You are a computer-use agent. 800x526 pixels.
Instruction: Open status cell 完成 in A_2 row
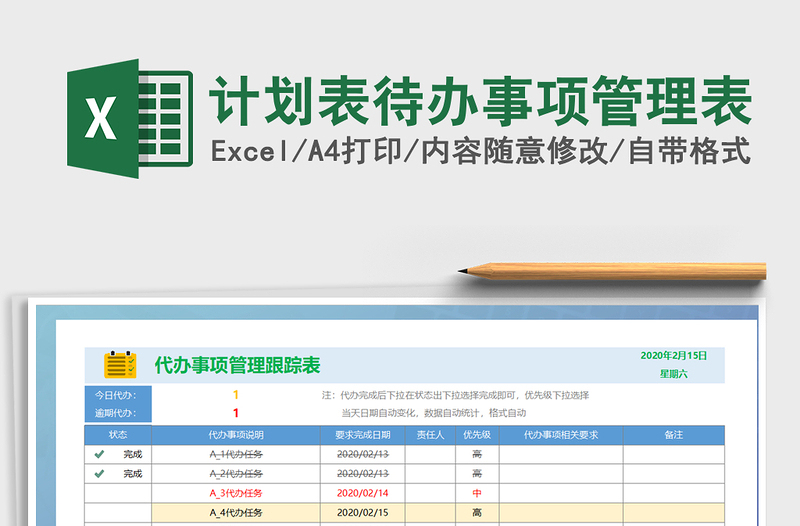click(x=118, y=473)
